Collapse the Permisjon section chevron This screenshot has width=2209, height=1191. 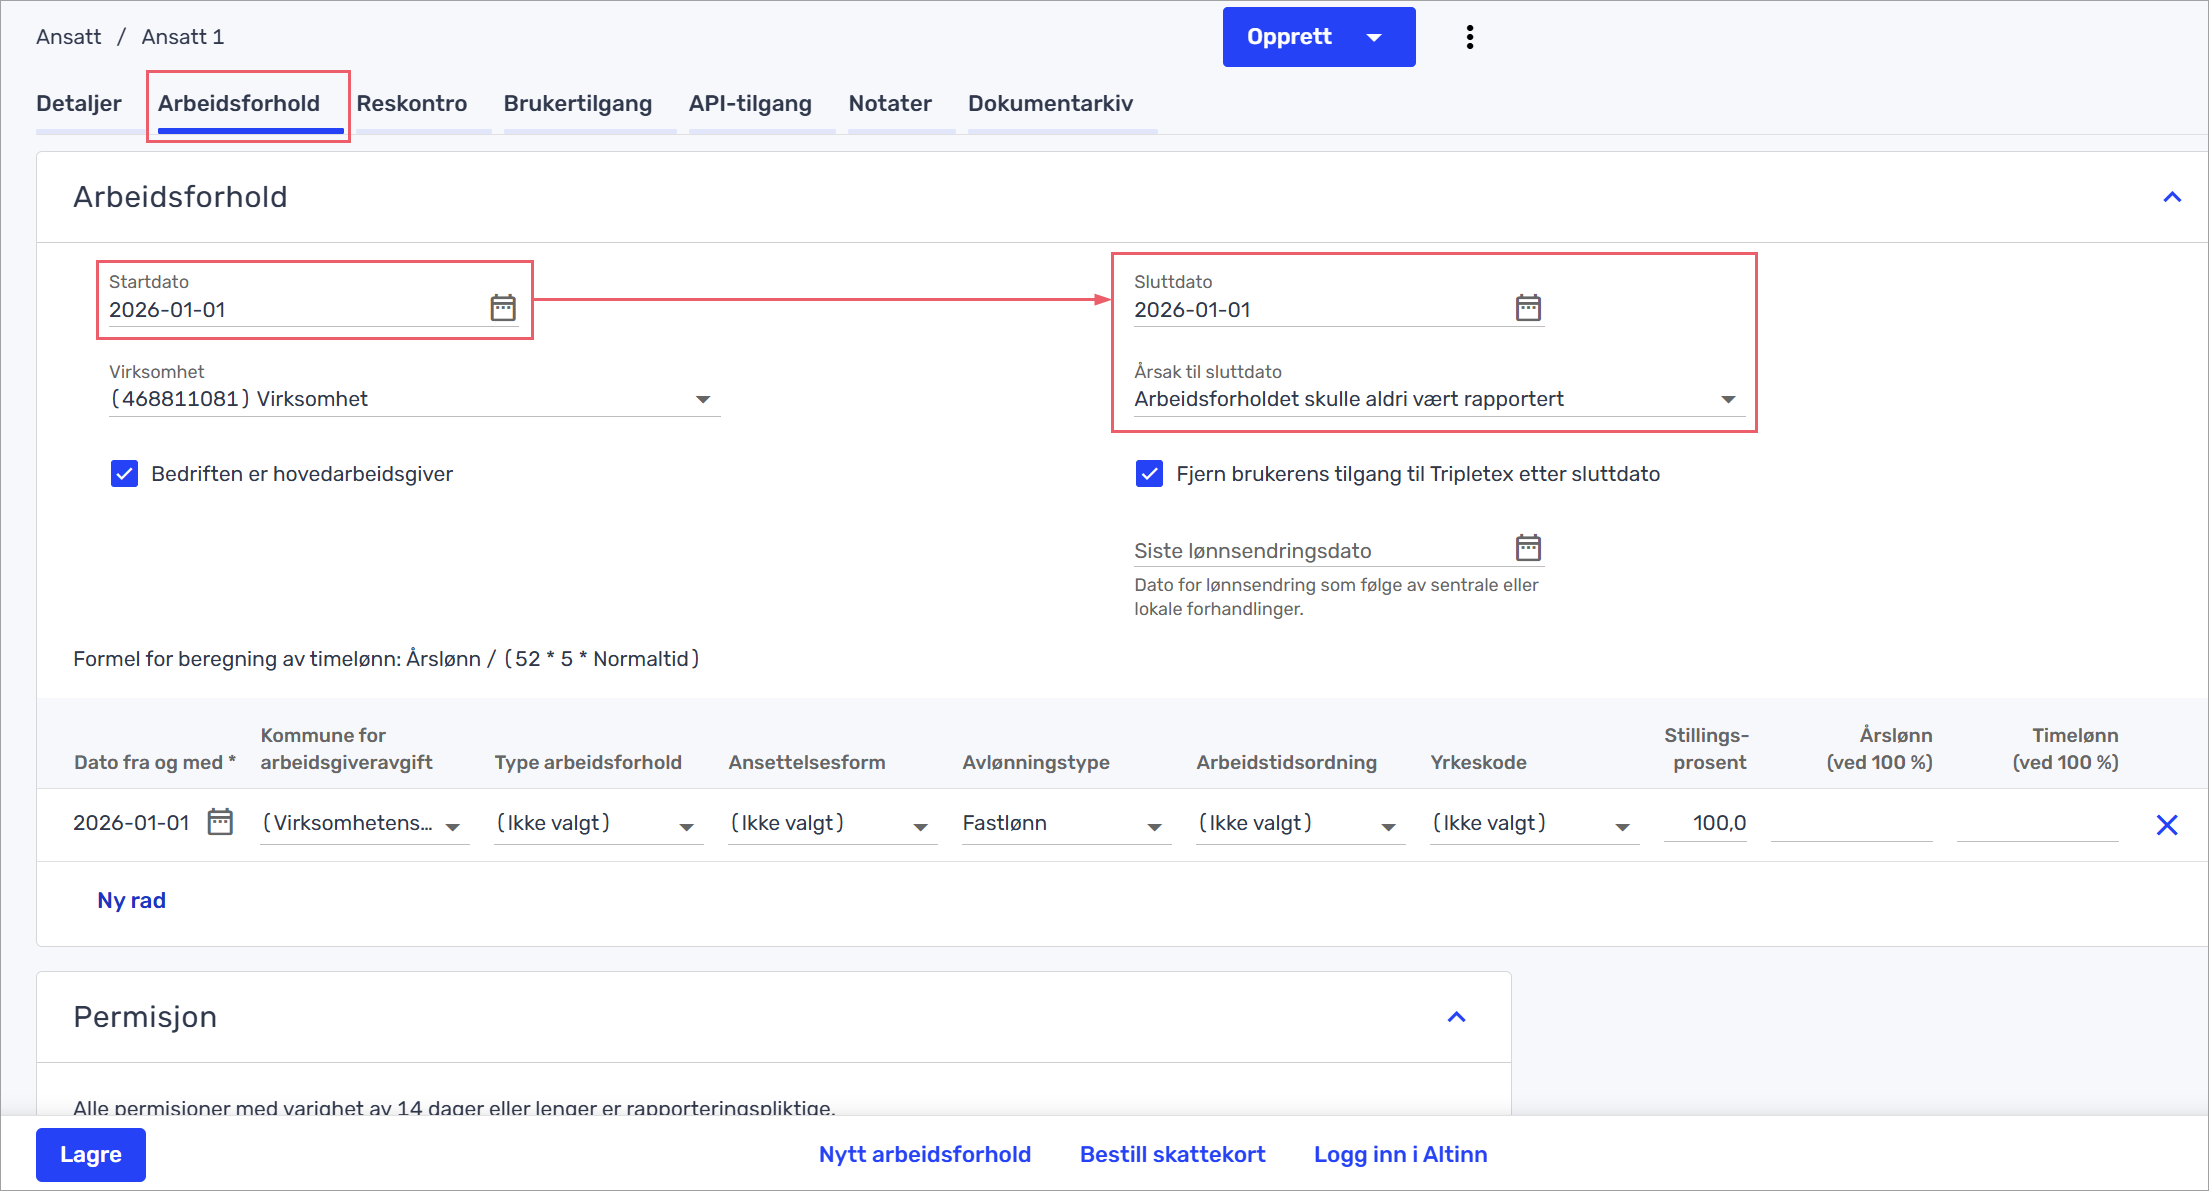tap(1456, 1017)
